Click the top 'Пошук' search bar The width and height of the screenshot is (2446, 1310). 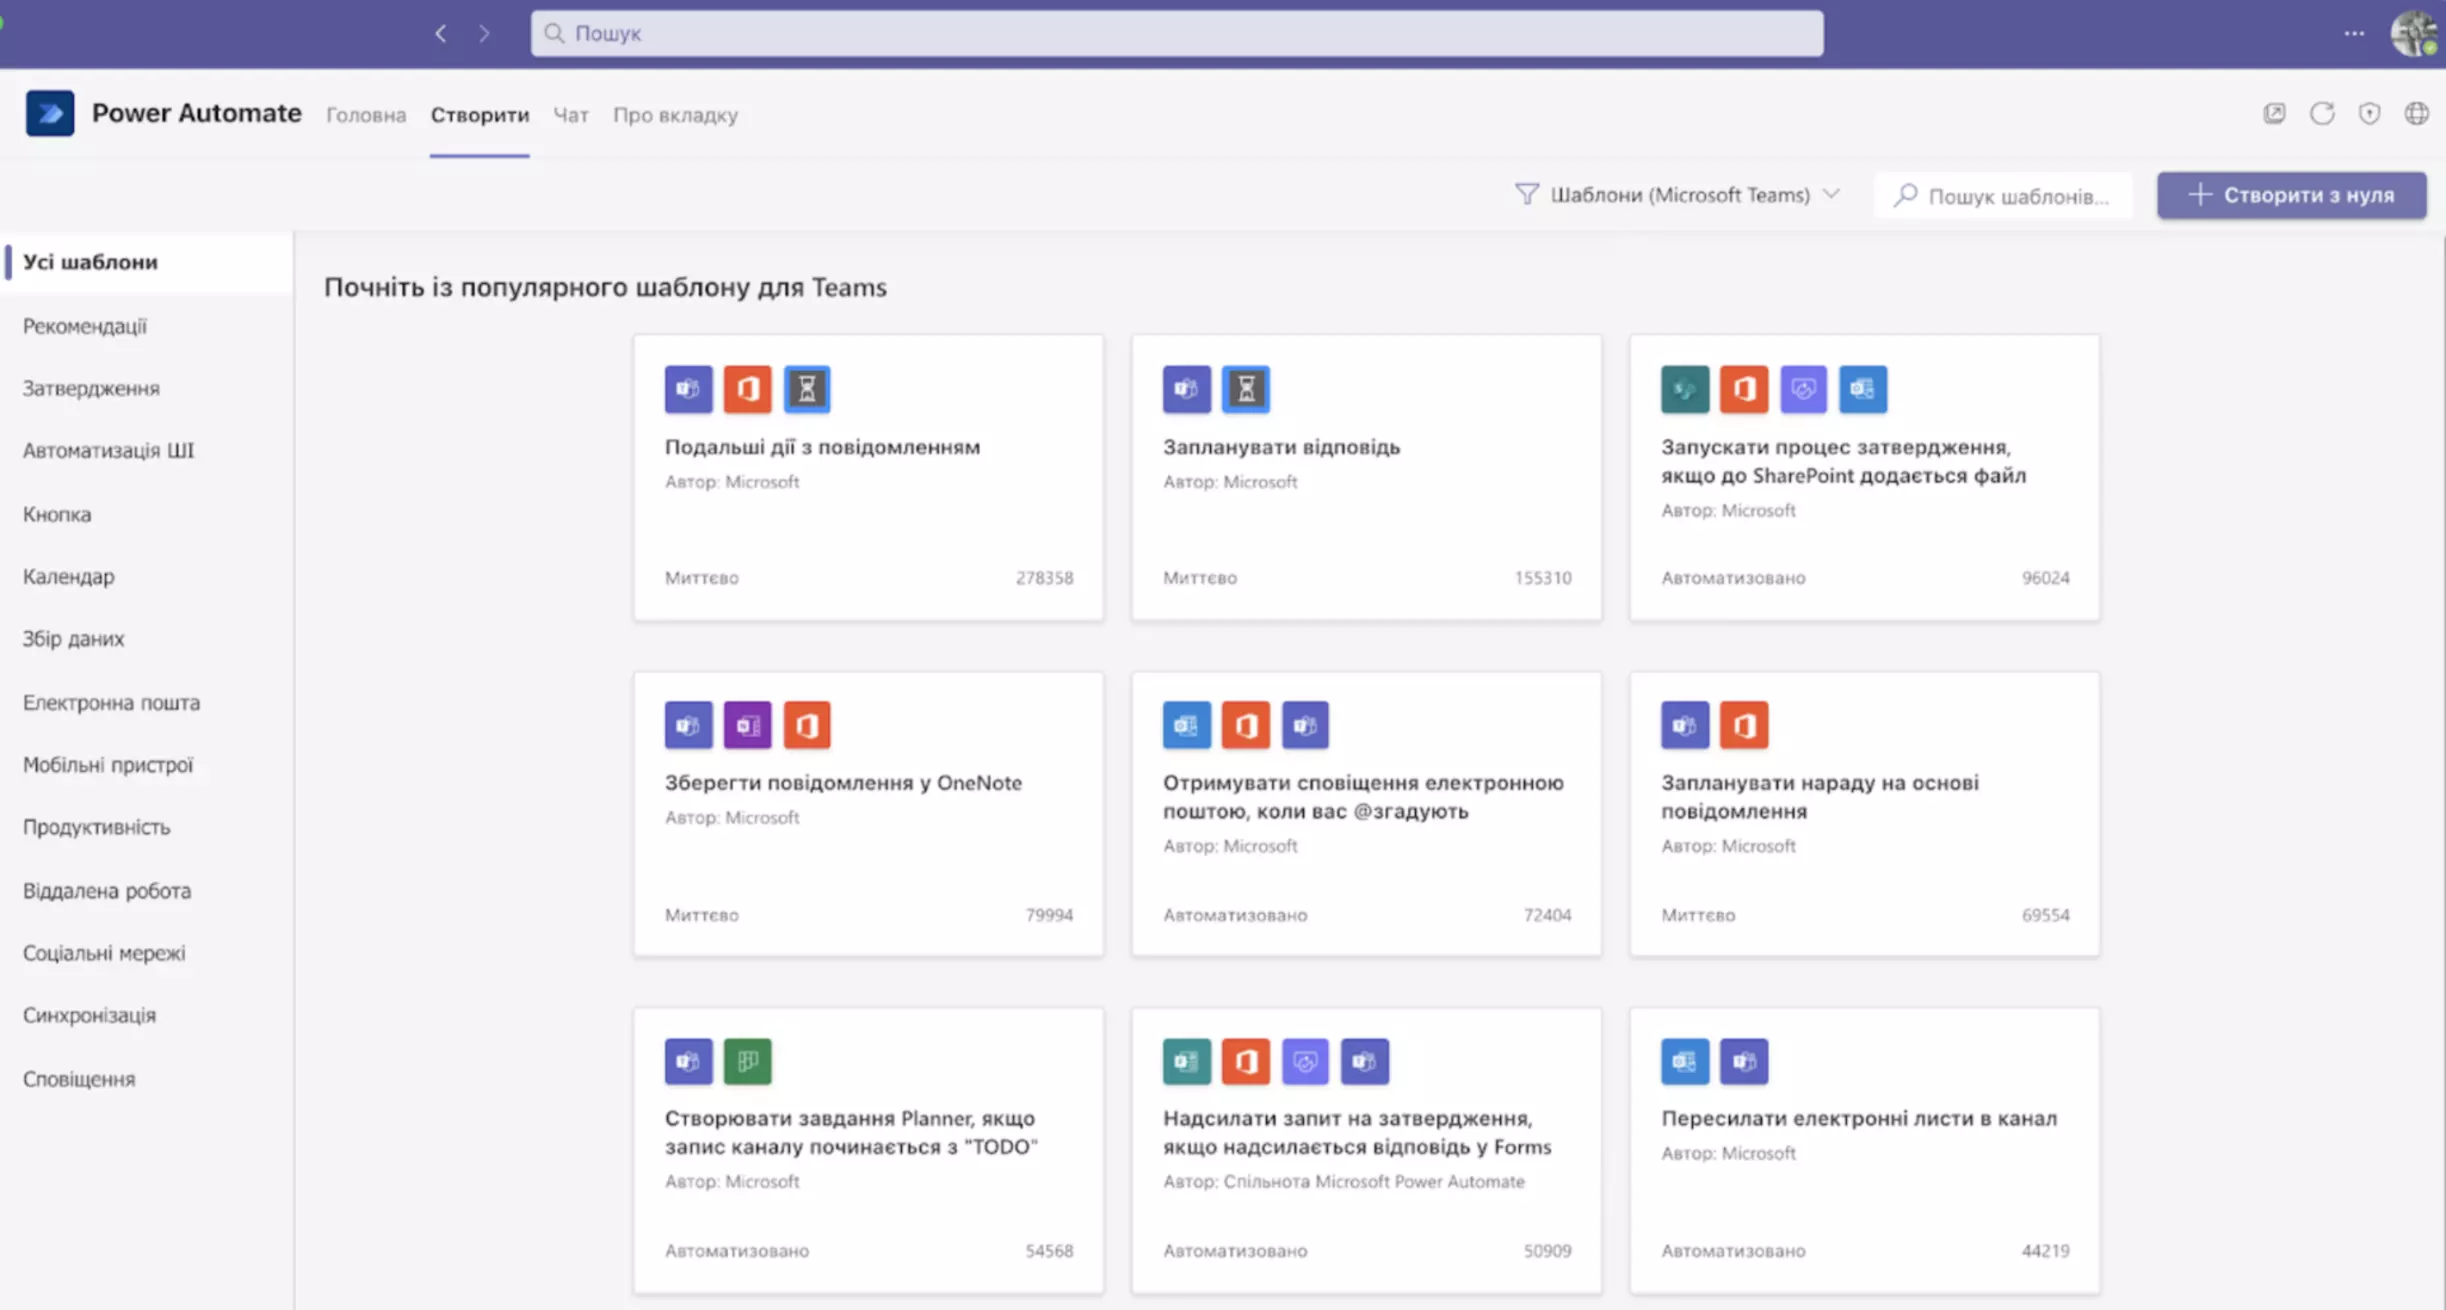tap(1177, 33)
